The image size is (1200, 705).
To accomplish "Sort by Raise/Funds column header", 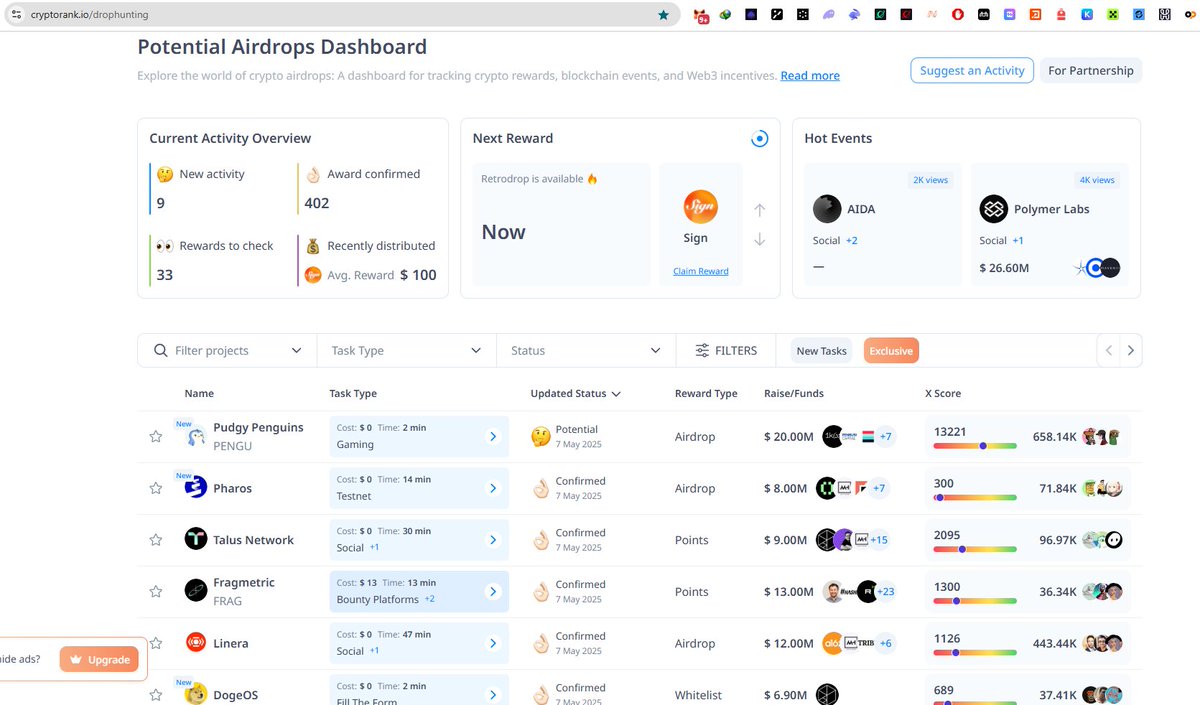I will pyautogui.click(x=794, y=394).
